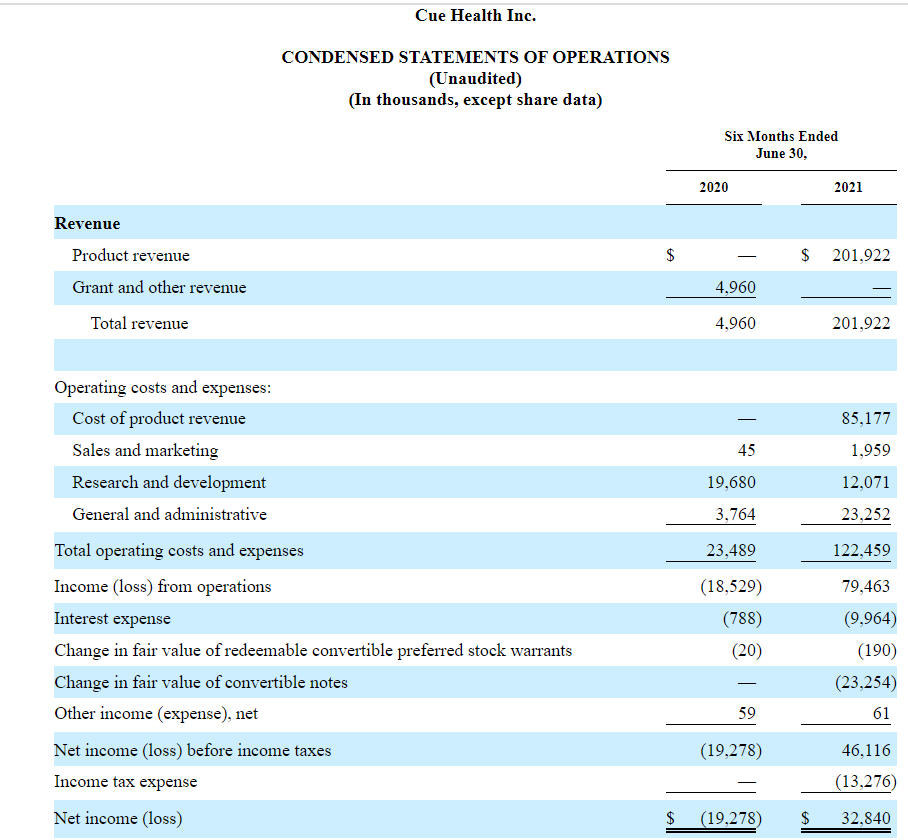
Task: Click the final 'Net income (loss)' label
Action: coord(119,819)
